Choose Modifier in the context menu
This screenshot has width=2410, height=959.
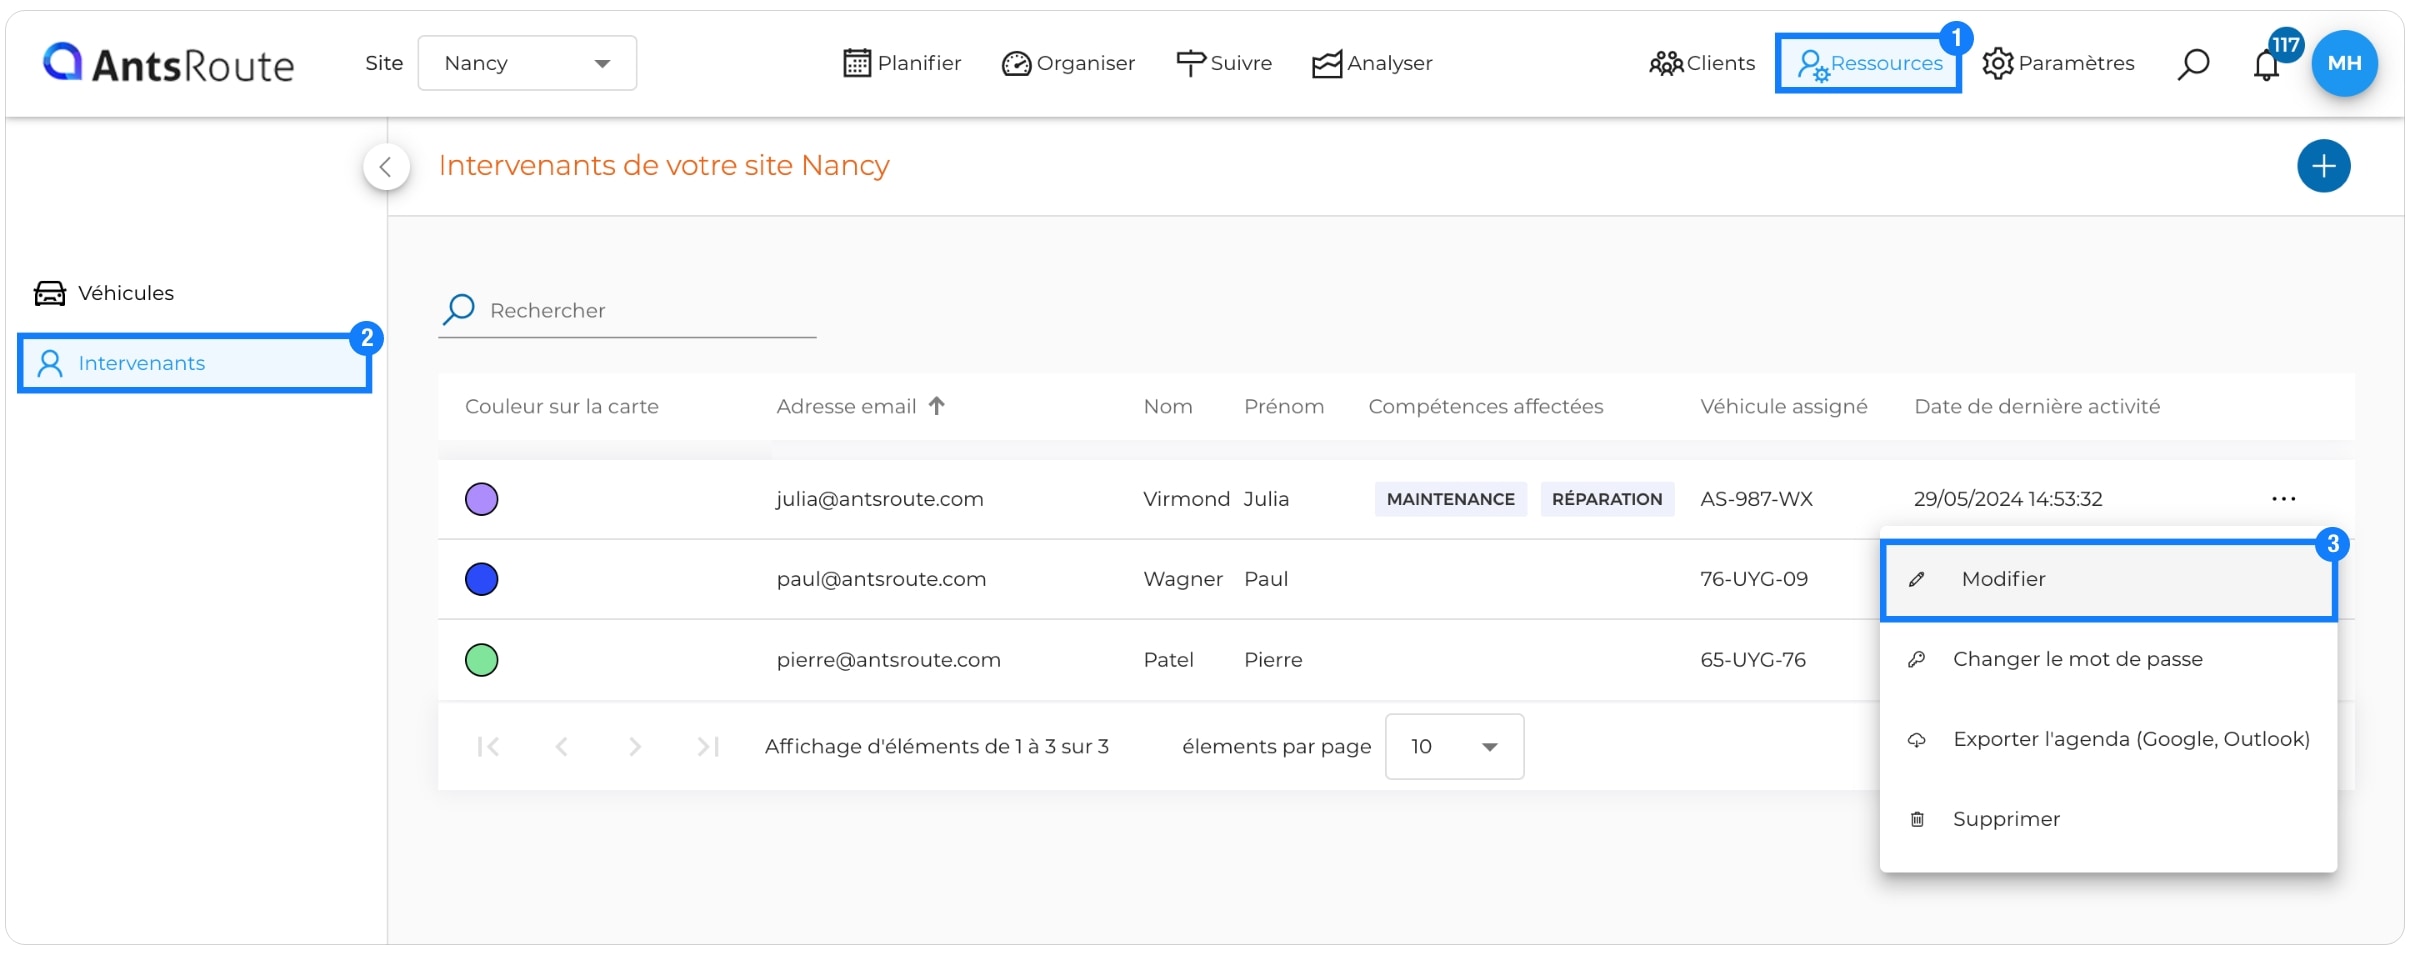2108,580
